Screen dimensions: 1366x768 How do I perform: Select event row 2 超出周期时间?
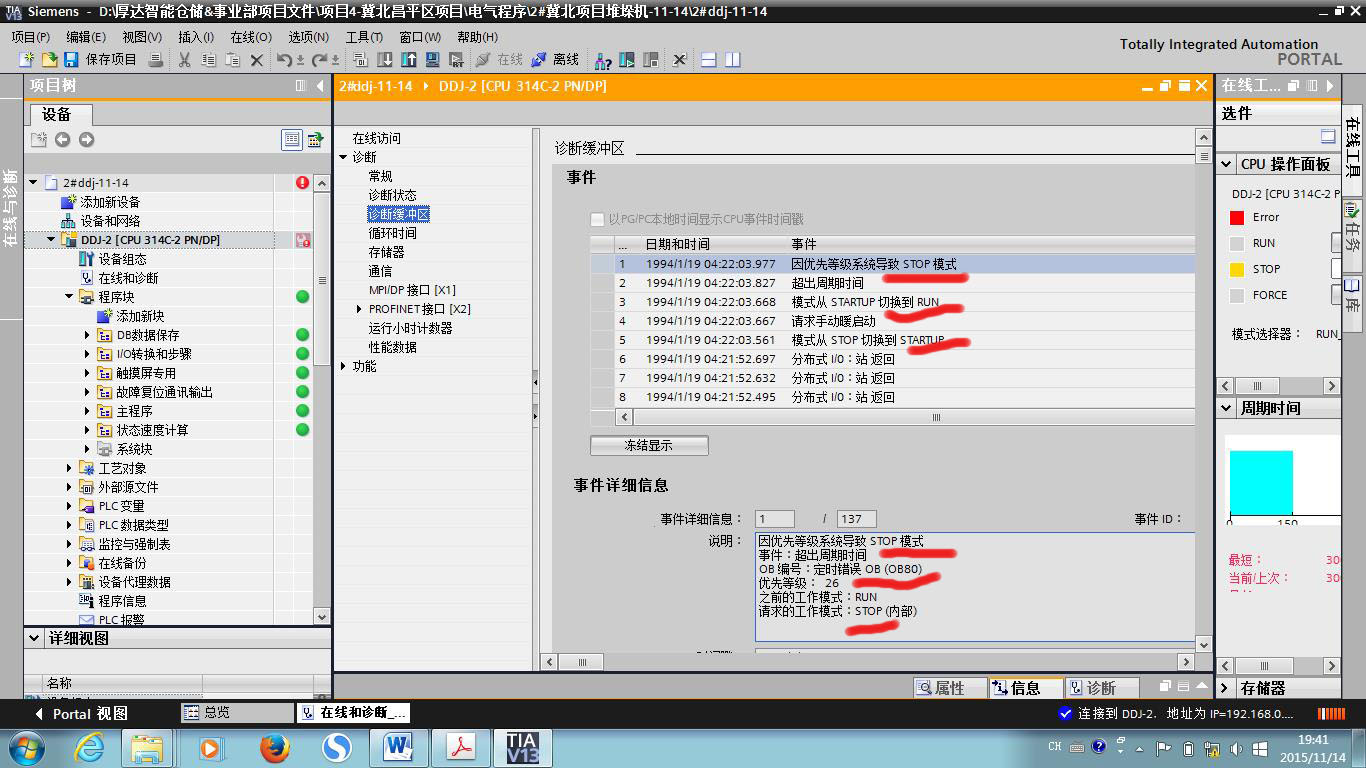tap(892, 283)
